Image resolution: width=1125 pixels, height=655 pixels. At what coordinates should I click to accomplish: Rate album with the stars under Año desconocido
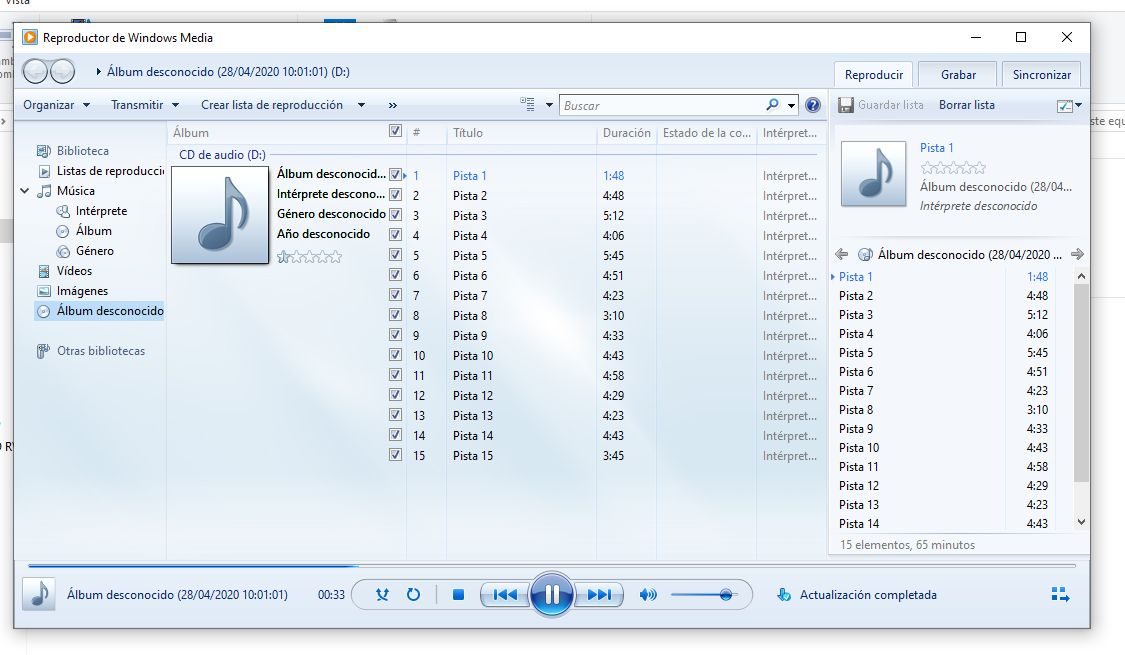(309, 257)
